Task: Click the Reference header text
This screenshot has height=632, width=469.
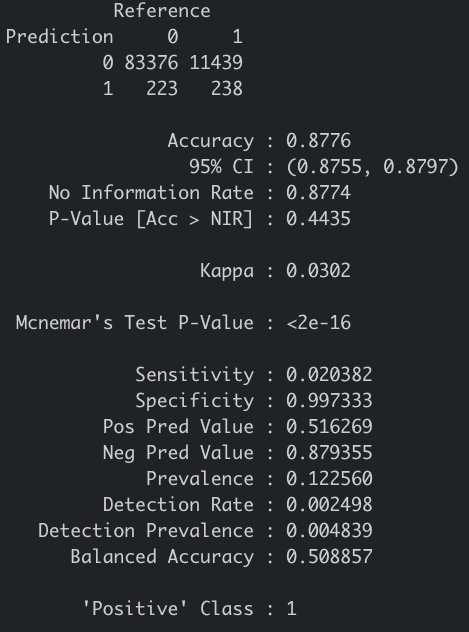Action: (x=162, y=11)
